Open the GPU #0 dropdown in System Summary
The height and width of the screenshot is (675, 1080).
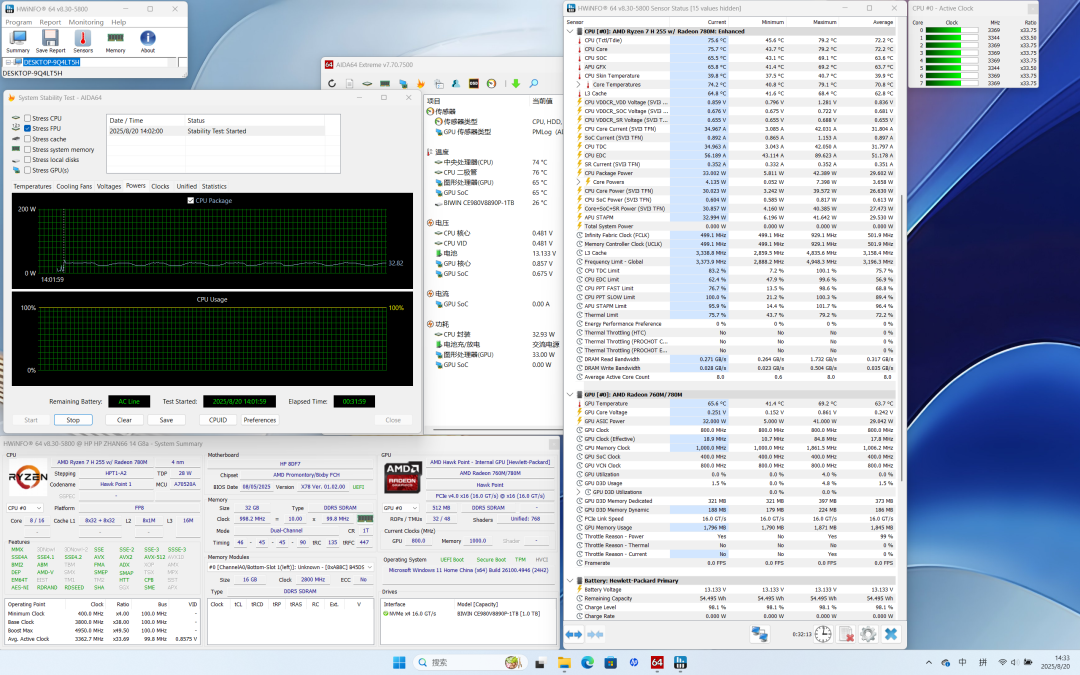pyautogui.click(x=401, y=508)
